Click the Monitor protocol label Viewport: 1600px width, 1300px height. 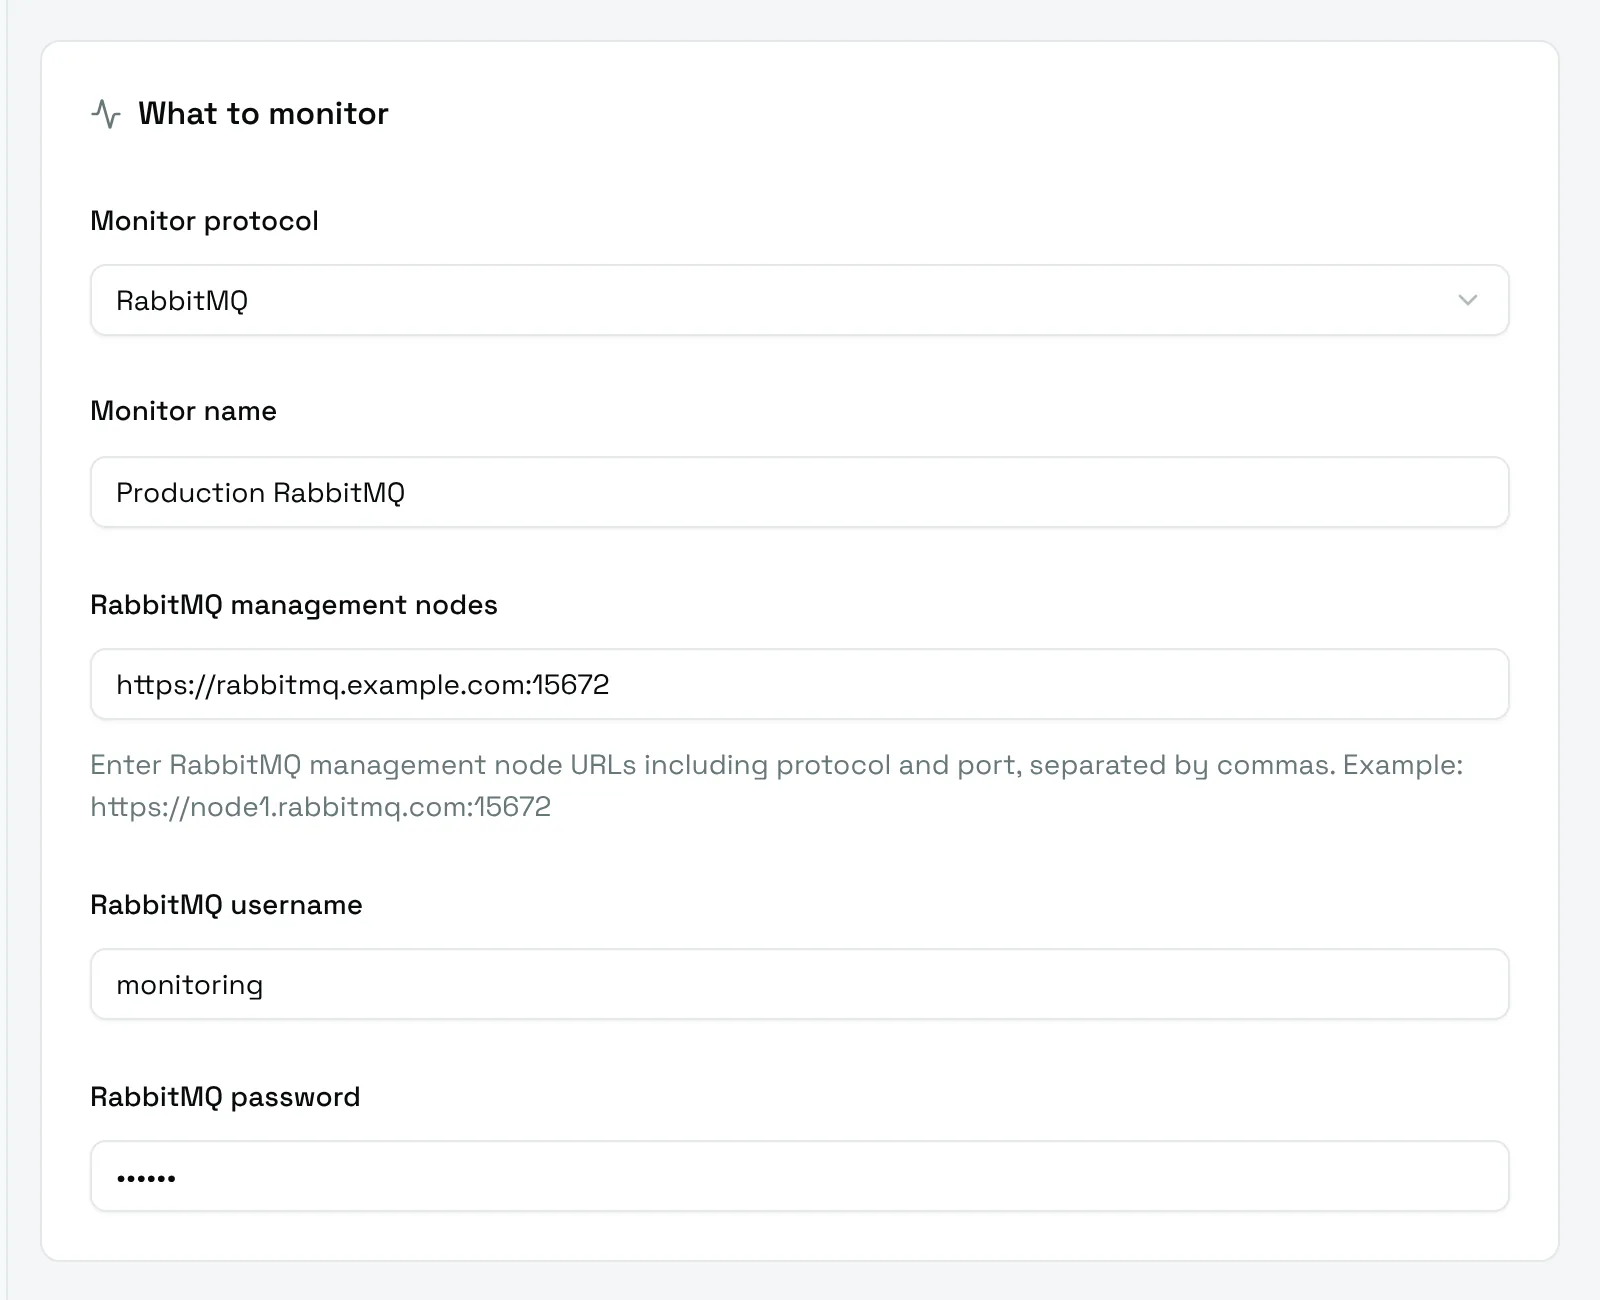pyautogui.click(x=204, y=221)
